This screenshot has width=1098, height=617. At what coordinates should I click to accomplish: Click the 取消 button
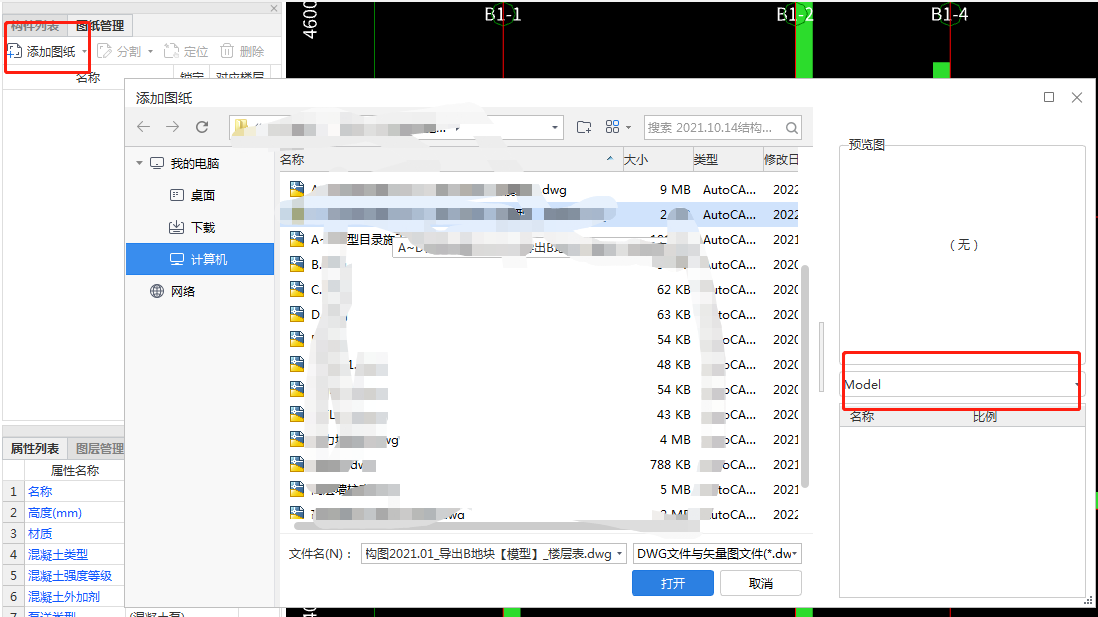tap(760, 583)
